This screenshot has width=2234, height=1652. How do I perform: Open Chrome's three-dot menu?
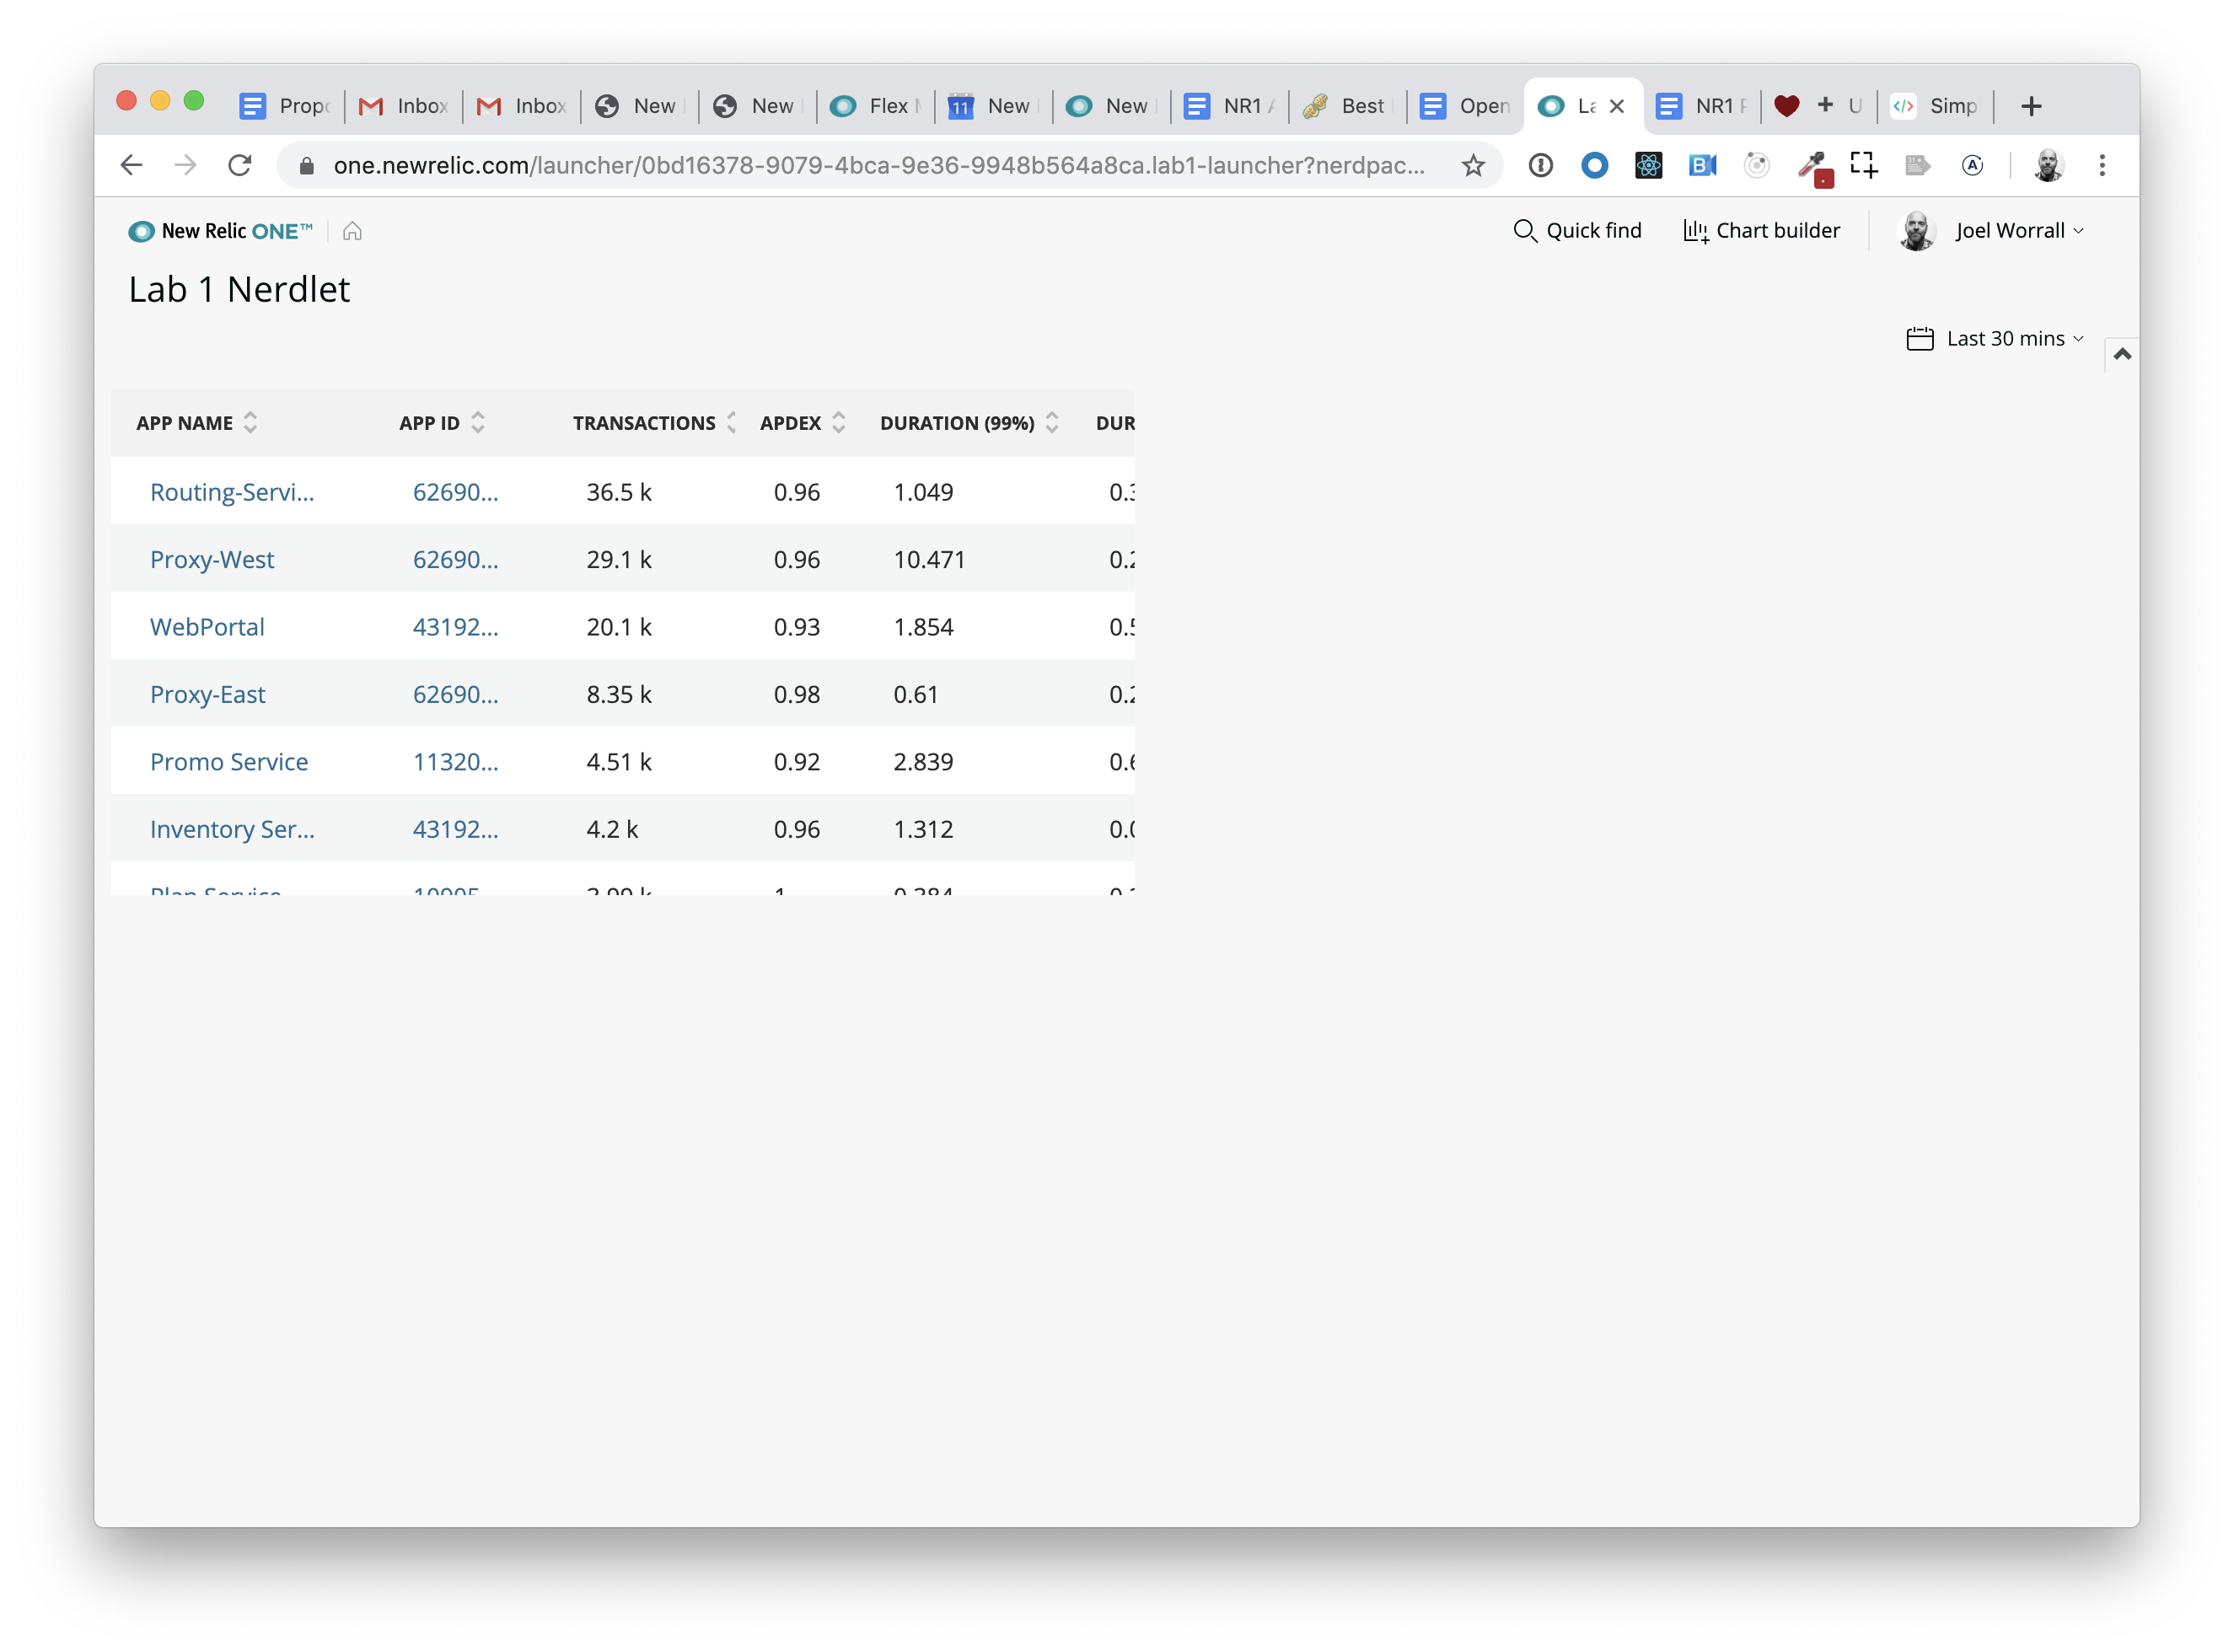(2101, 166)
